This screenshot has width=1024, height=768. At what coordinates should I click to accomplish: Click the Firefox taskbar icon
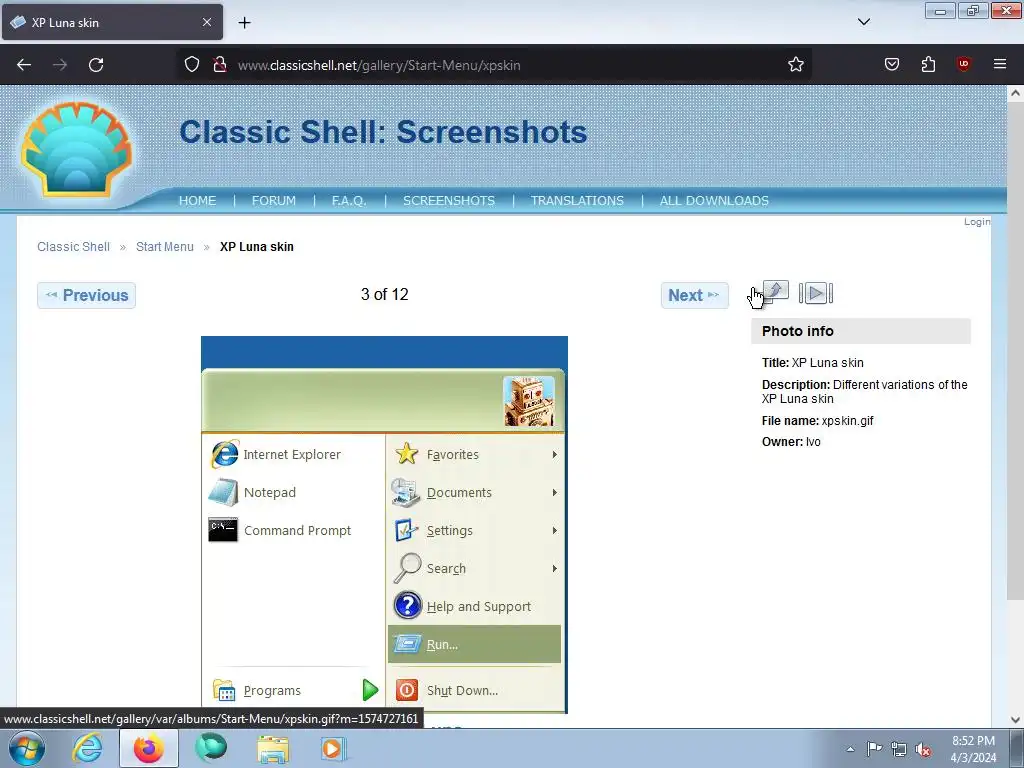pos(149,748)
